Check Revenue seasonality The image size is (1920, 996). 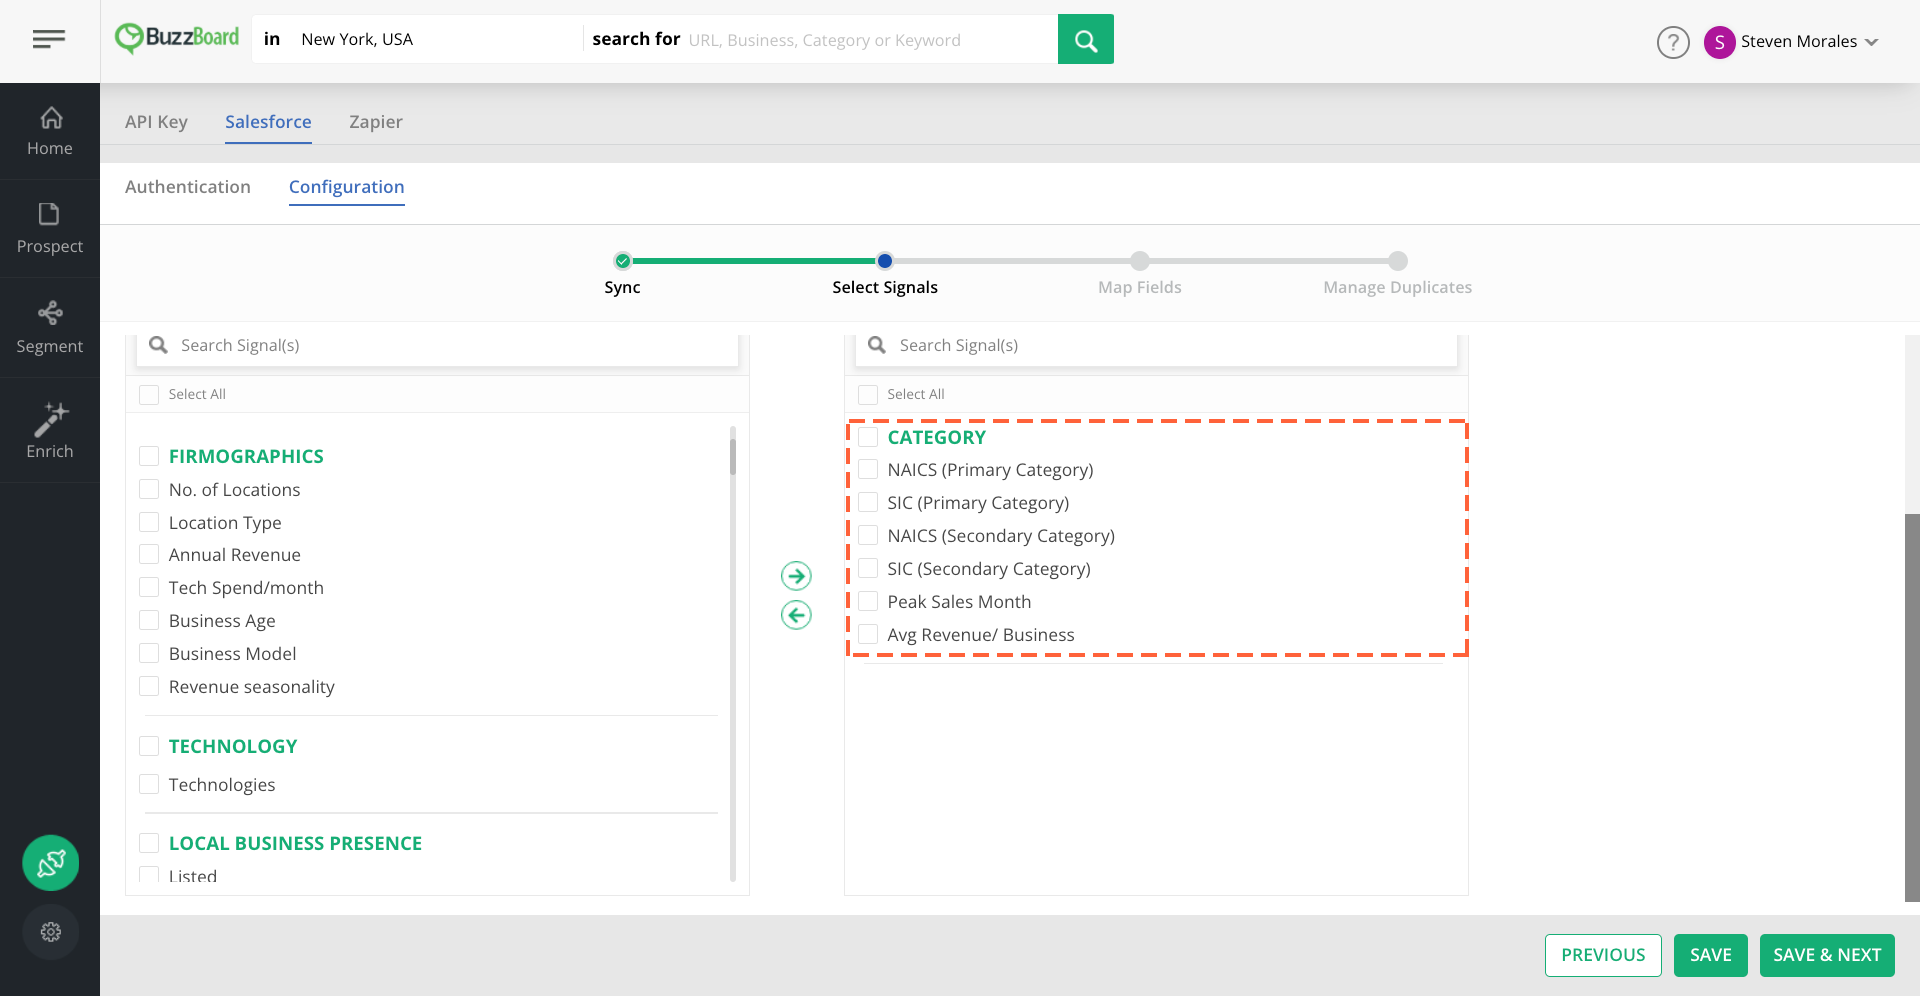click(x=149, y=686)
